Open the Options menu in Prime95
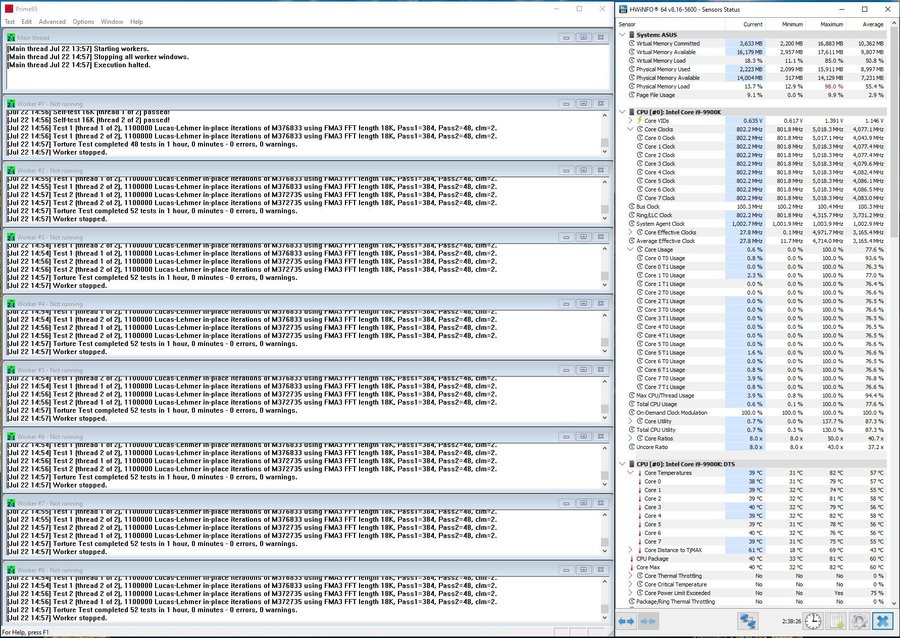Screen dimensions: 900x638 coord(83,22)
